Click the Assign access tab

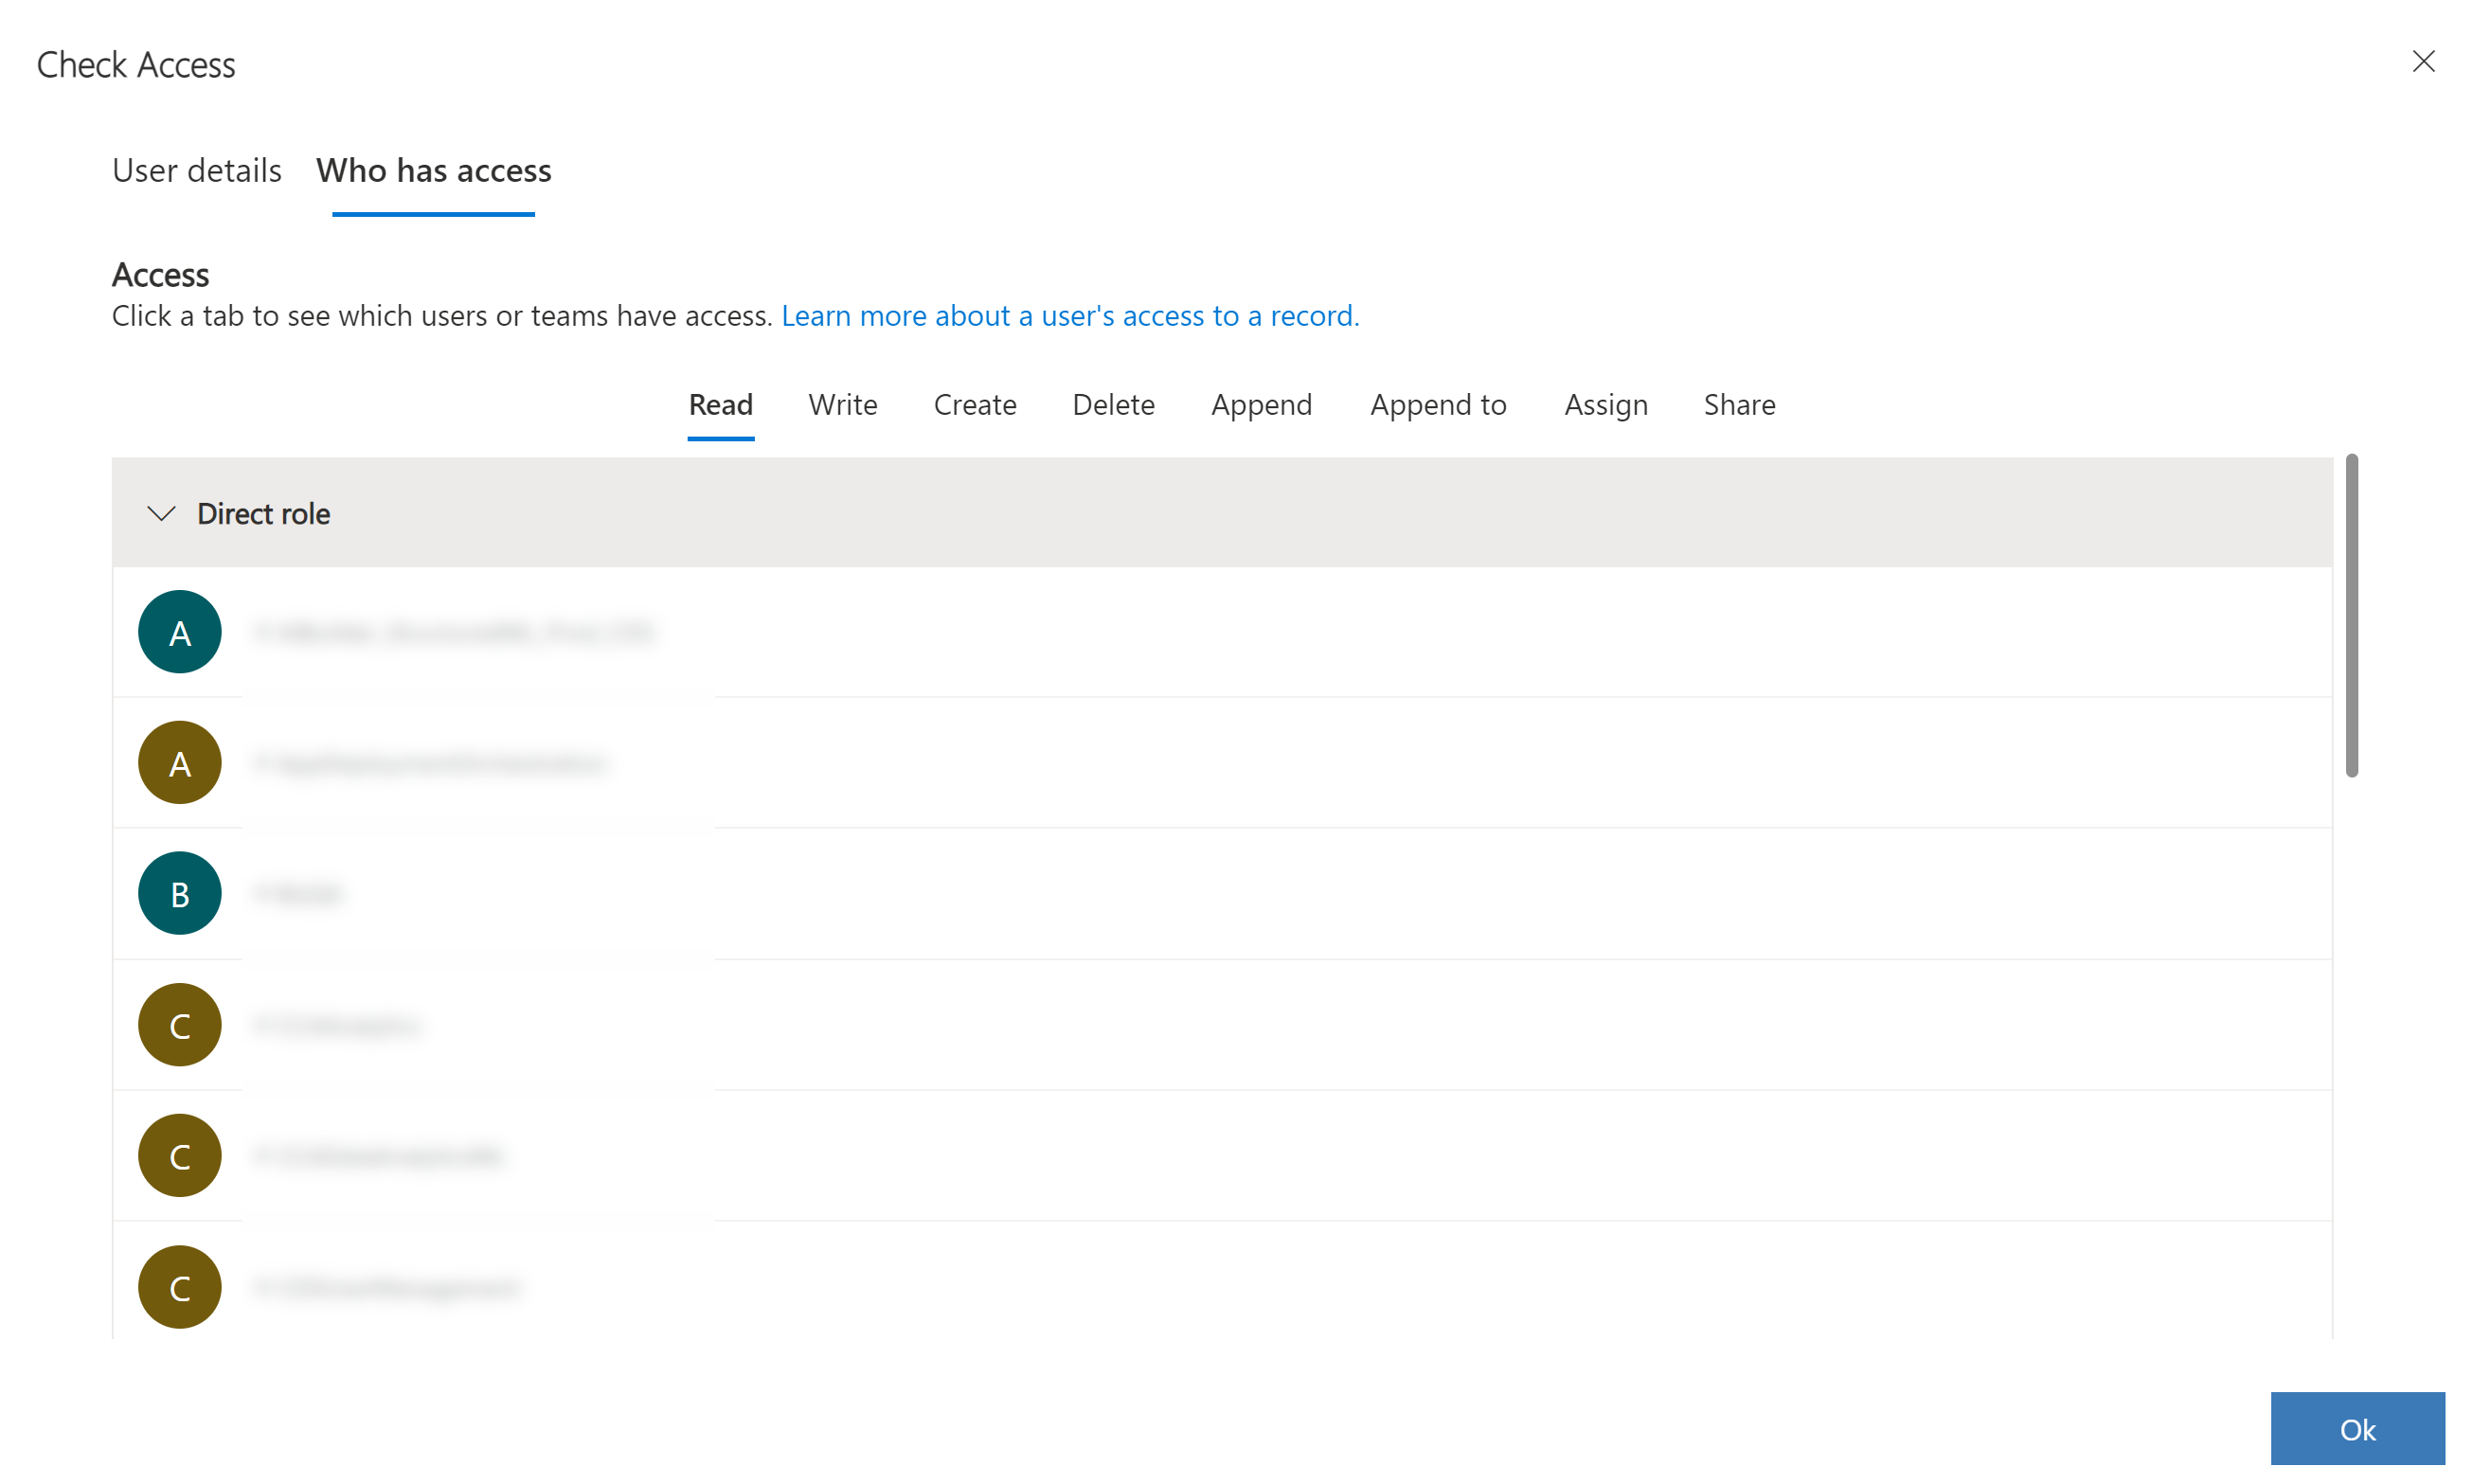click(x=1604, y=402)
